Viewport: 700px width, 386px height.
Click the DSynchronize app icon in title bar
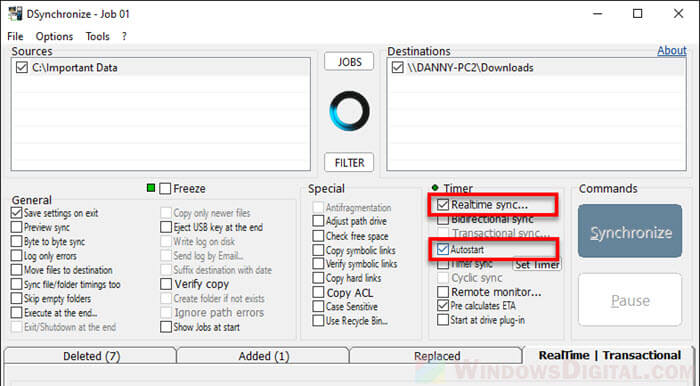click(x=15, y=14)
